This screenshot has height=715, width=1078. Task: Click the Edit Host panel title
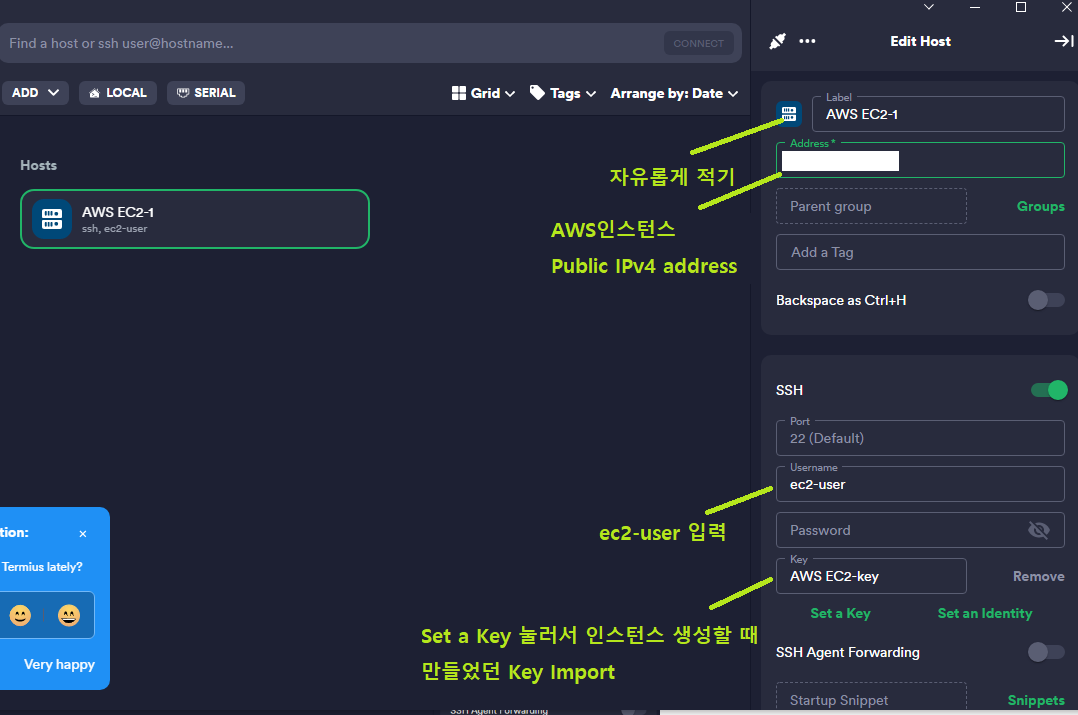pos(920,41)
